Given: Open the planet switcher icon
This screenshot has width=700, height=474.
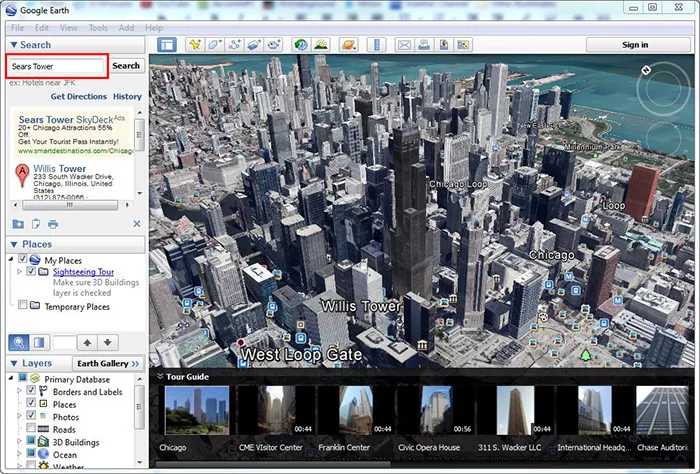Looking at the screenshot, I should click(348, 45).
